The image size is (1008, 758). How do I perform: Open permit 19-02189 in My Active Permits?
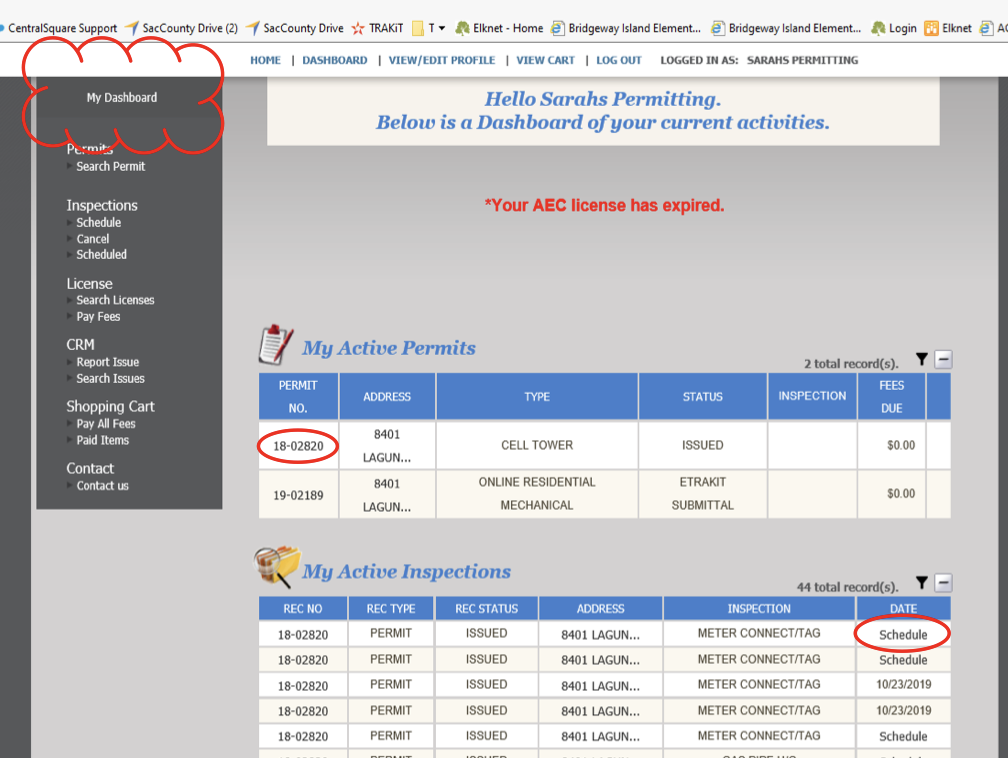298,496
